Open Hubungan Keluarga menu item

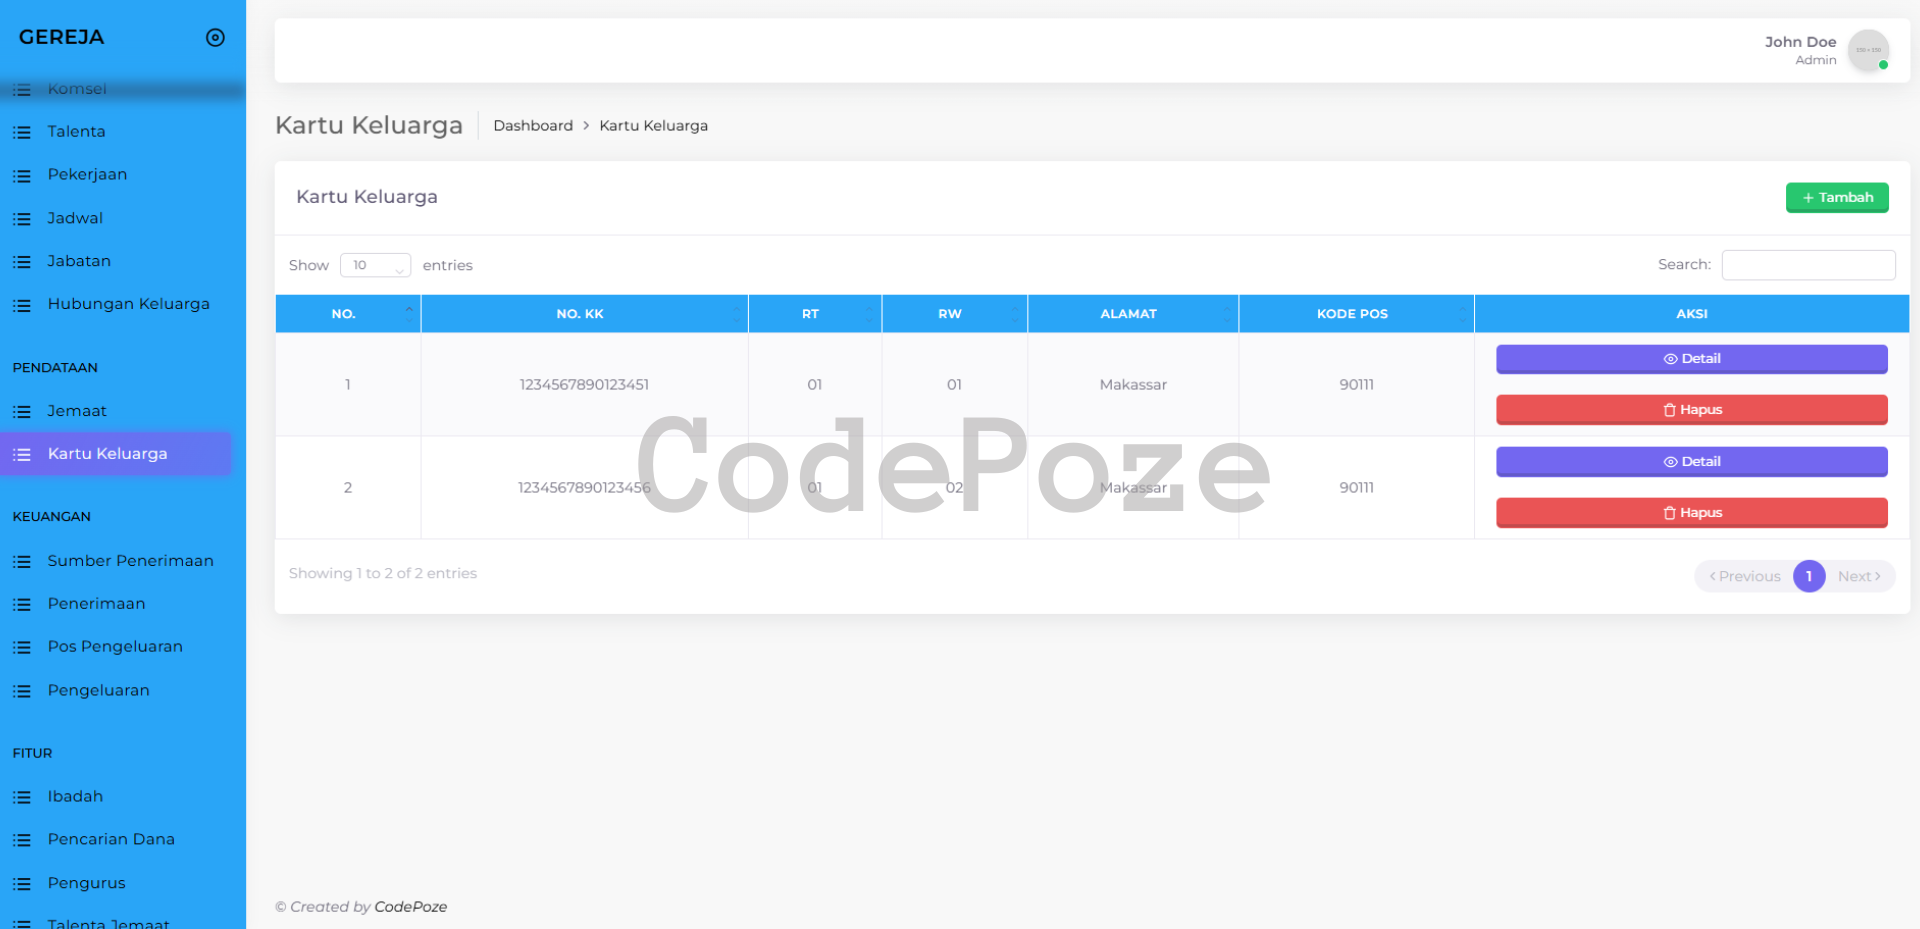pyautogui.click(x=128, y=304)
